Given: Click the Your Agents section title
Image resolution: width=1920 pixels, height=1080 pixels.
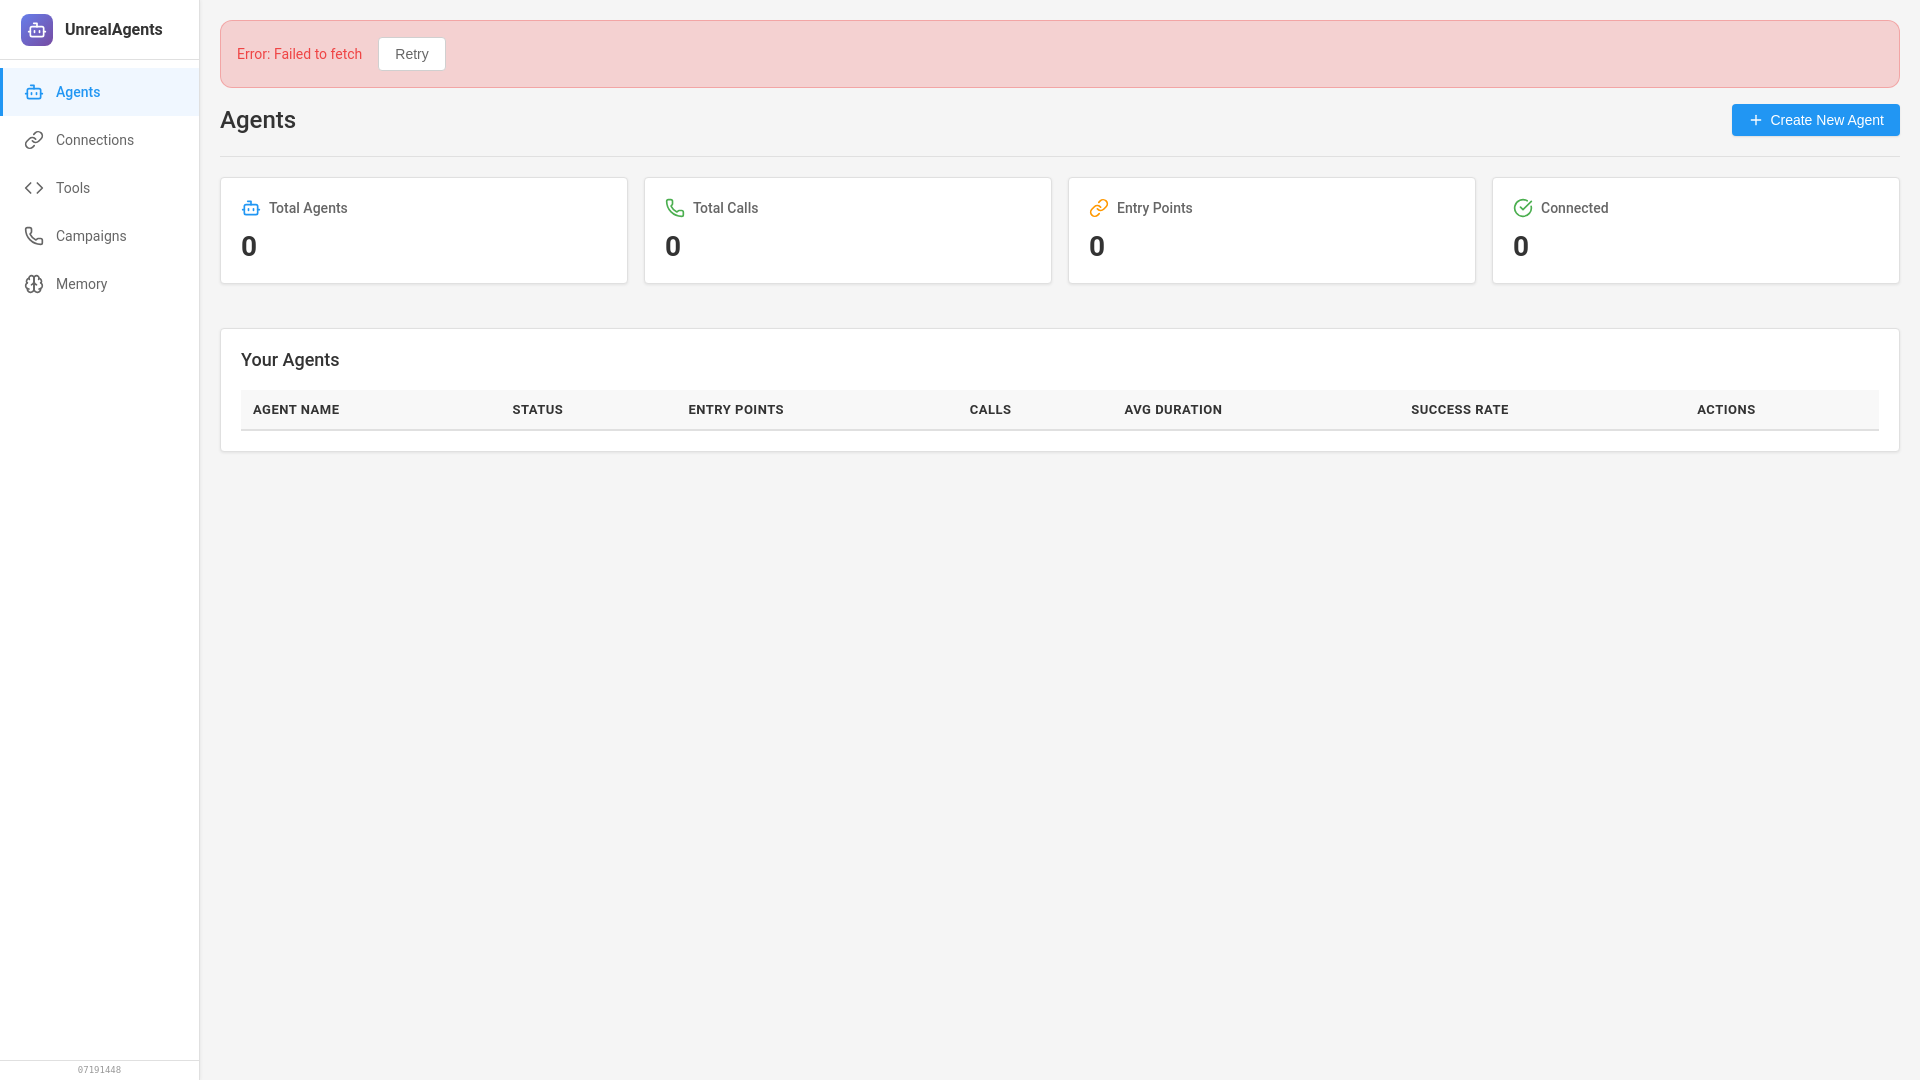Looking at the screenshot, I should [290, 360].
